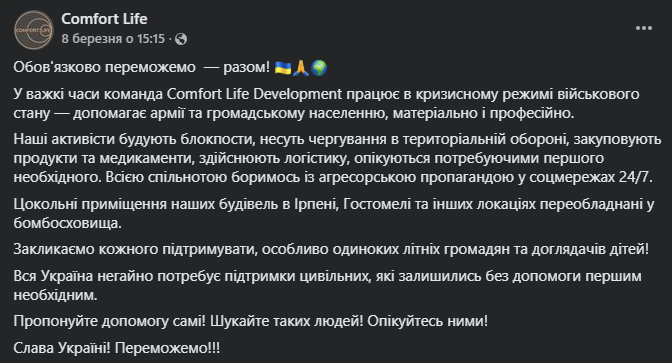Click the public globe privacy icon
This screenshot has width=672, height=363.
click(181, 39)
